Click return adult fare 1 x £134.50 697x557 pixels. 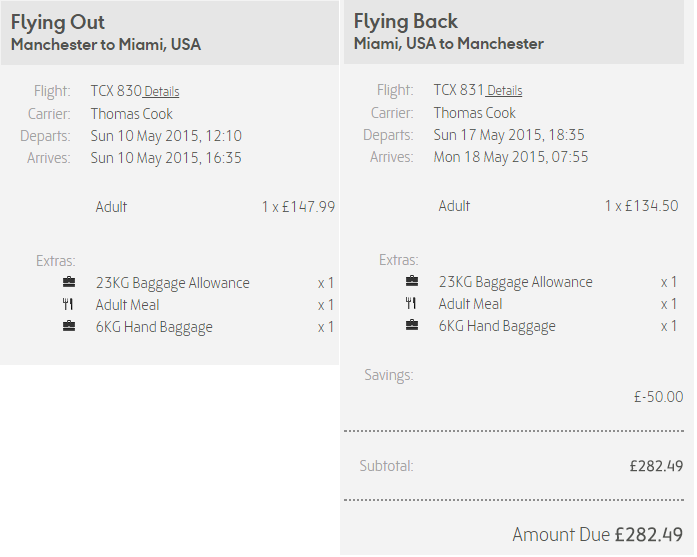click(641, 206)
